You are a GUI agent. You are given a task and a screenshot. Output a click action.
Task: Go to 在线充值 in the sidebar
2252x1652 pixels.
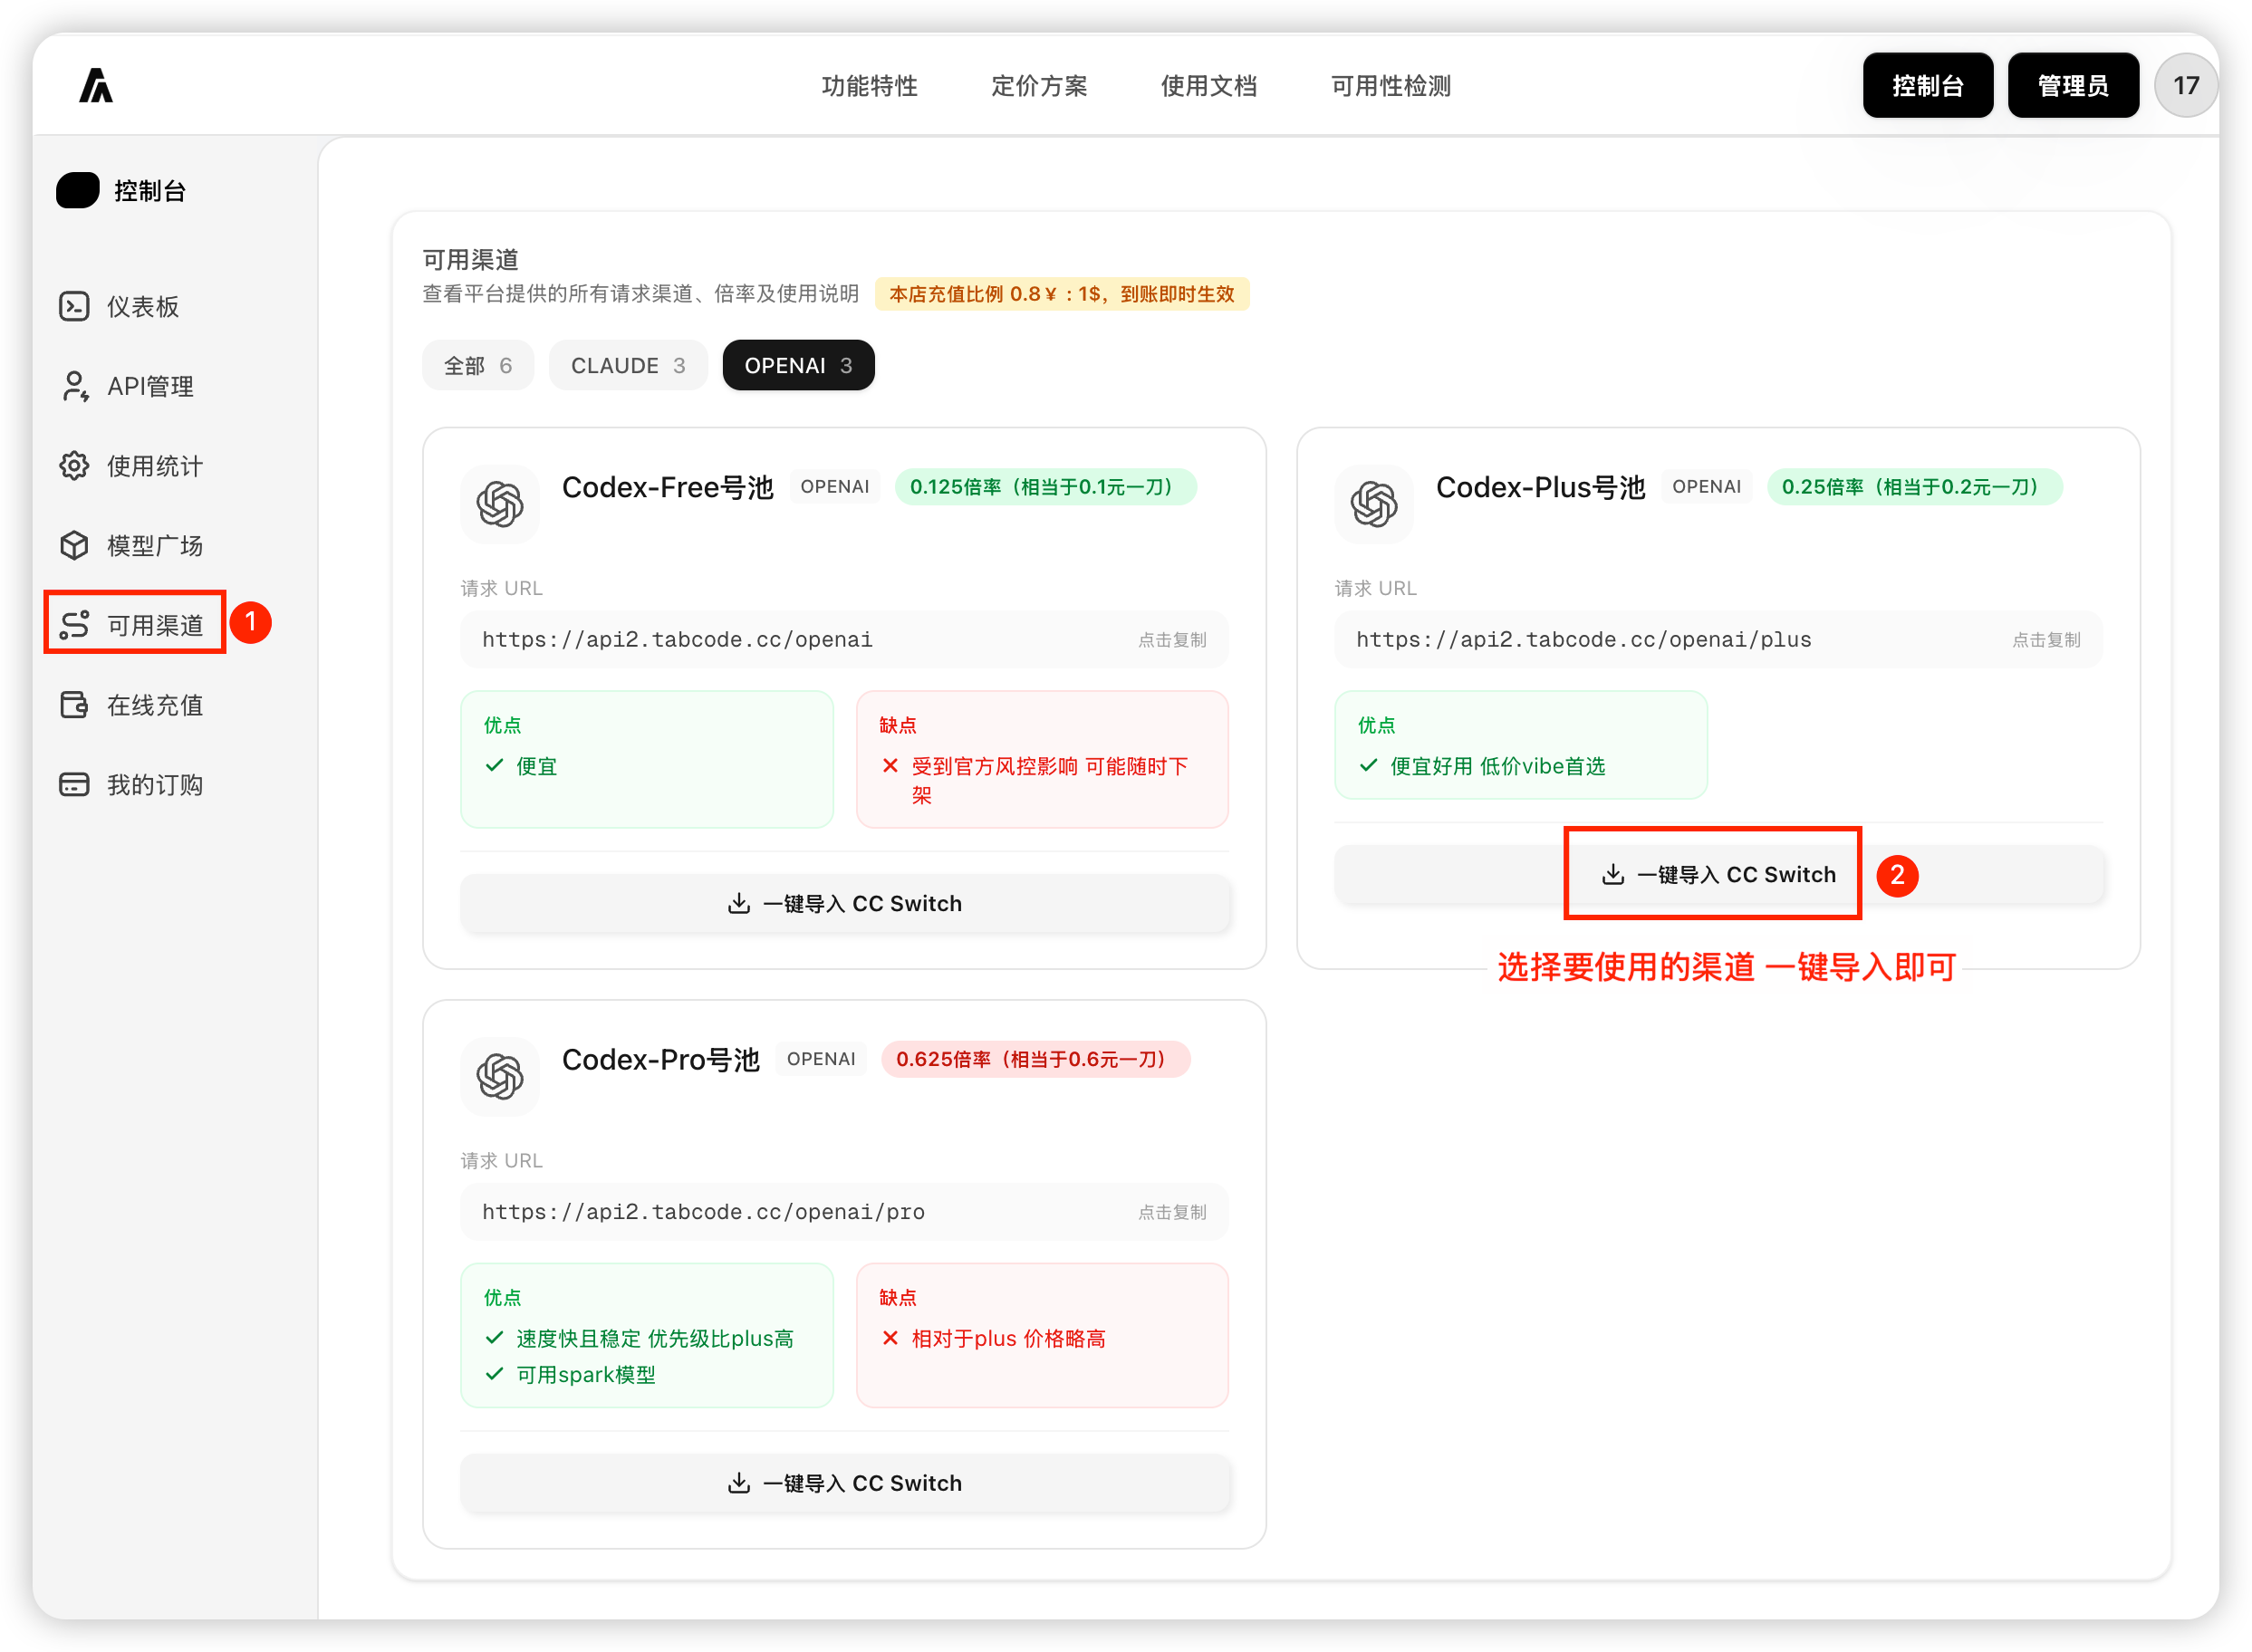pyautogui.click(x=155, y=705)
